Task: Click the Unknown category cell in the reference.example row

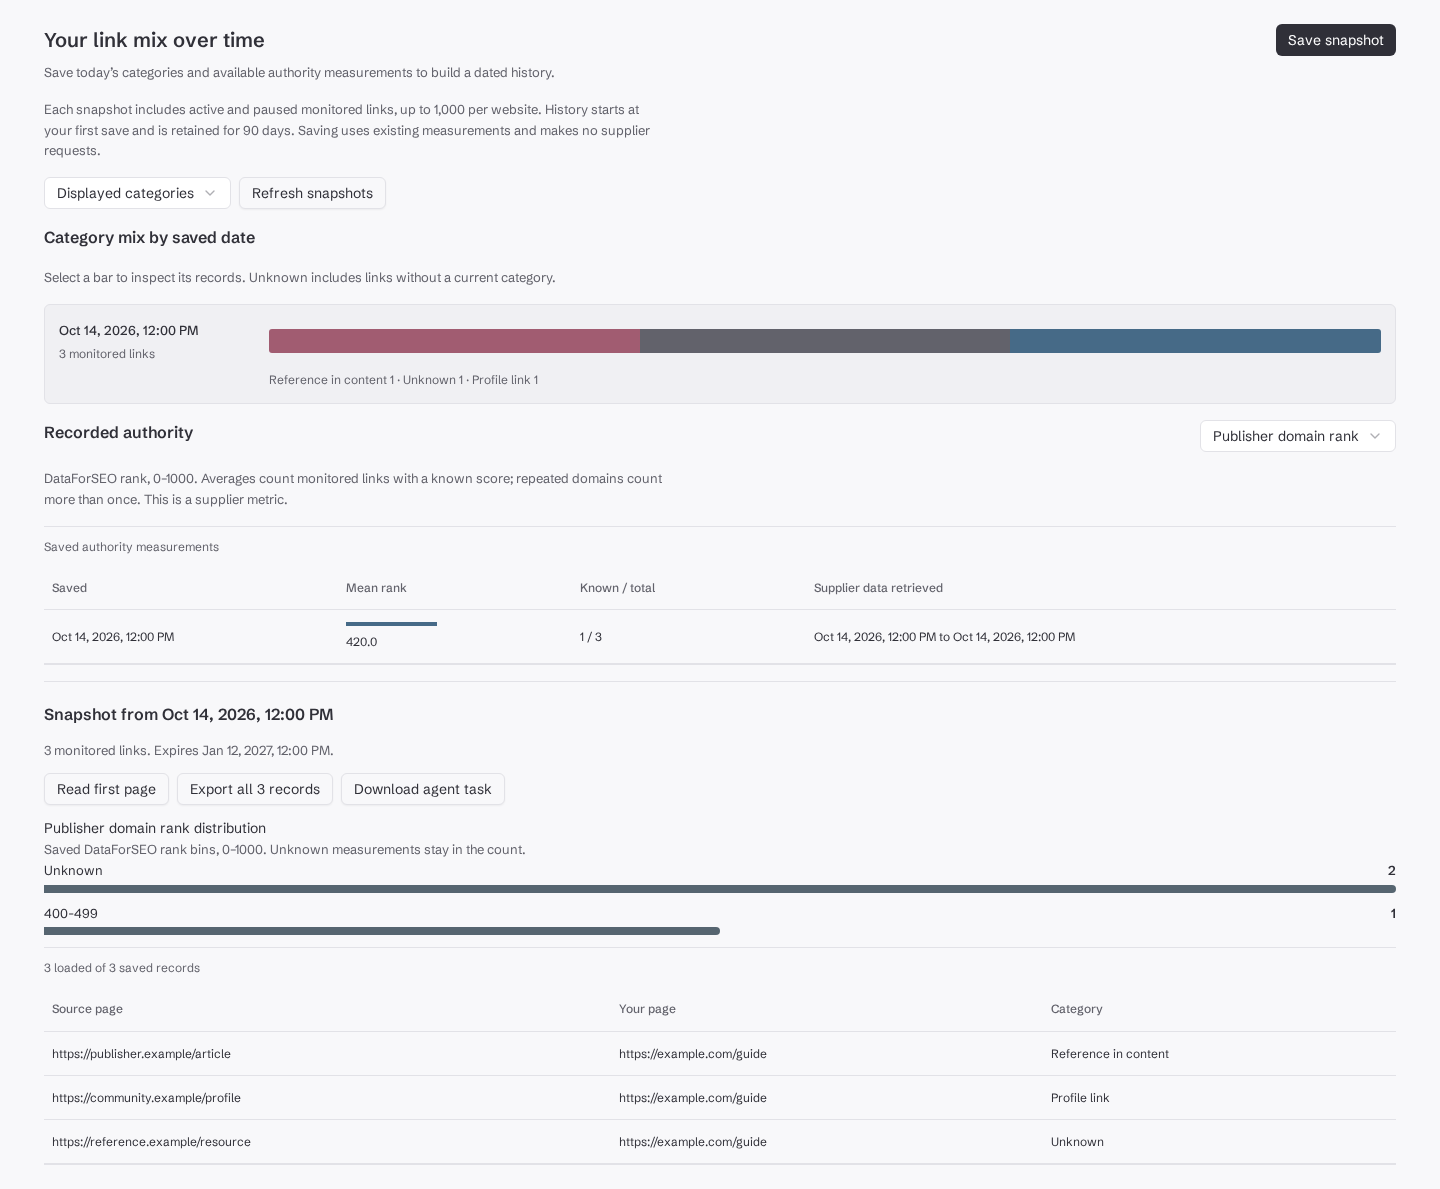Action: (x=1077, y=1142)
